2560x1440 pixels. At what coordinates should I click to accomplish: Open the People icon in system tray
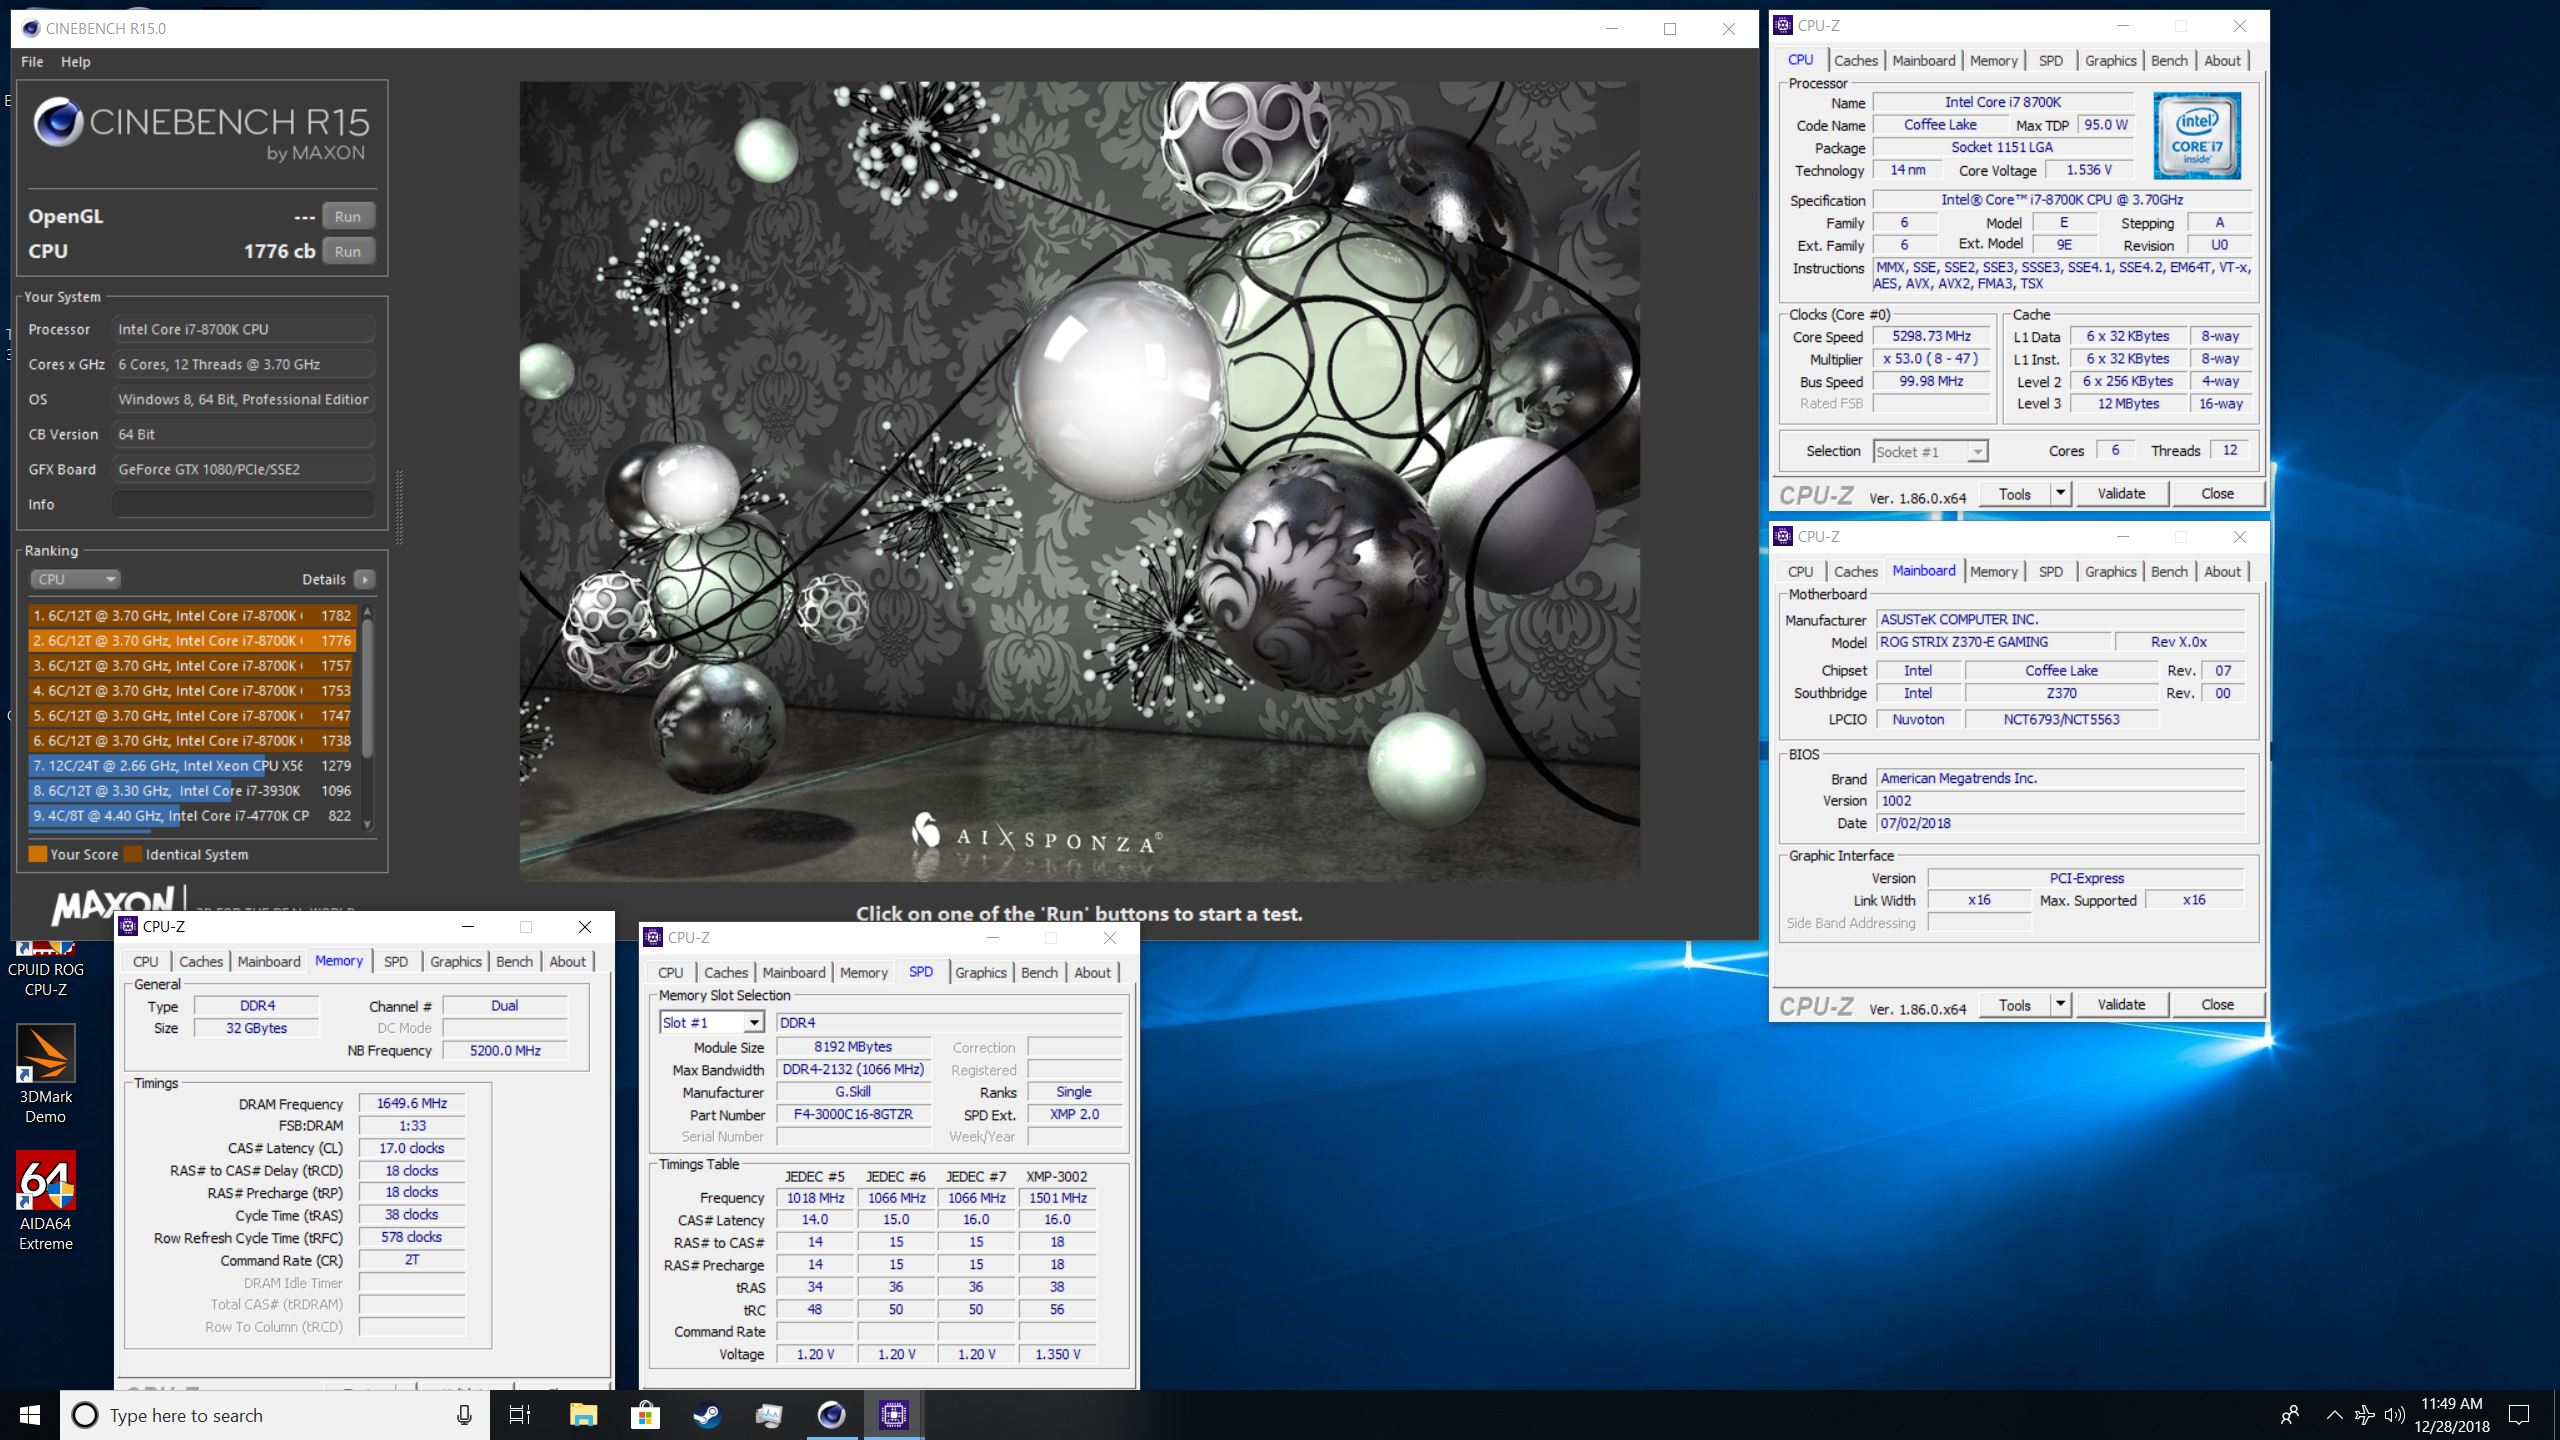(2289, 1415)
